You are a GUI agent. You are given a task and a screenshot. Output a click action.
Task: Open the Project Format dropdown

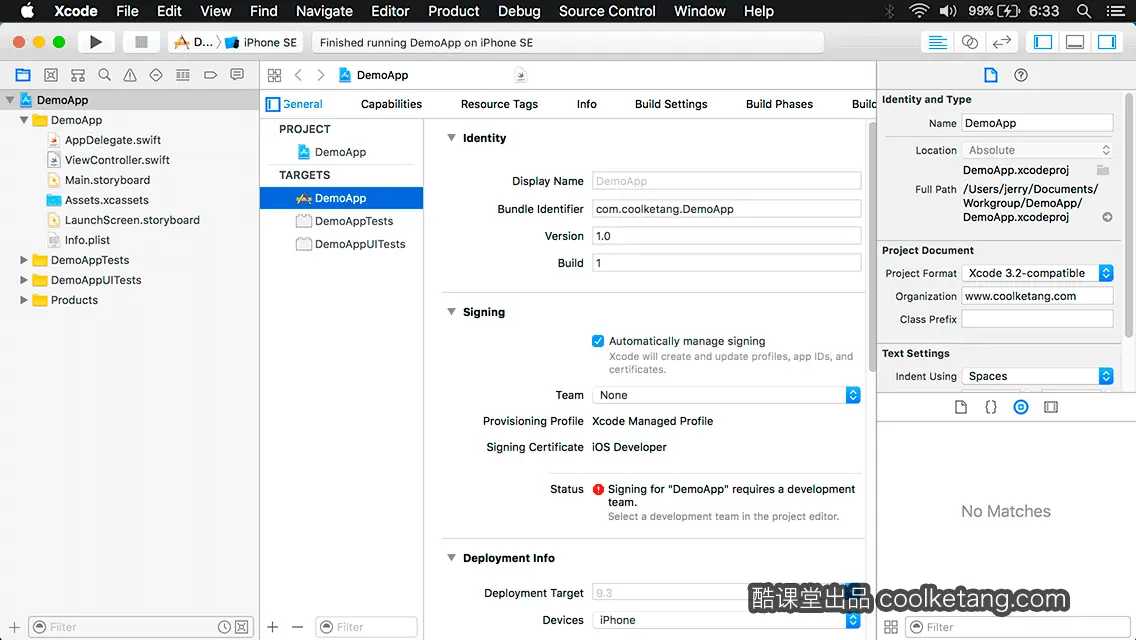click(x=1037, y=273)
